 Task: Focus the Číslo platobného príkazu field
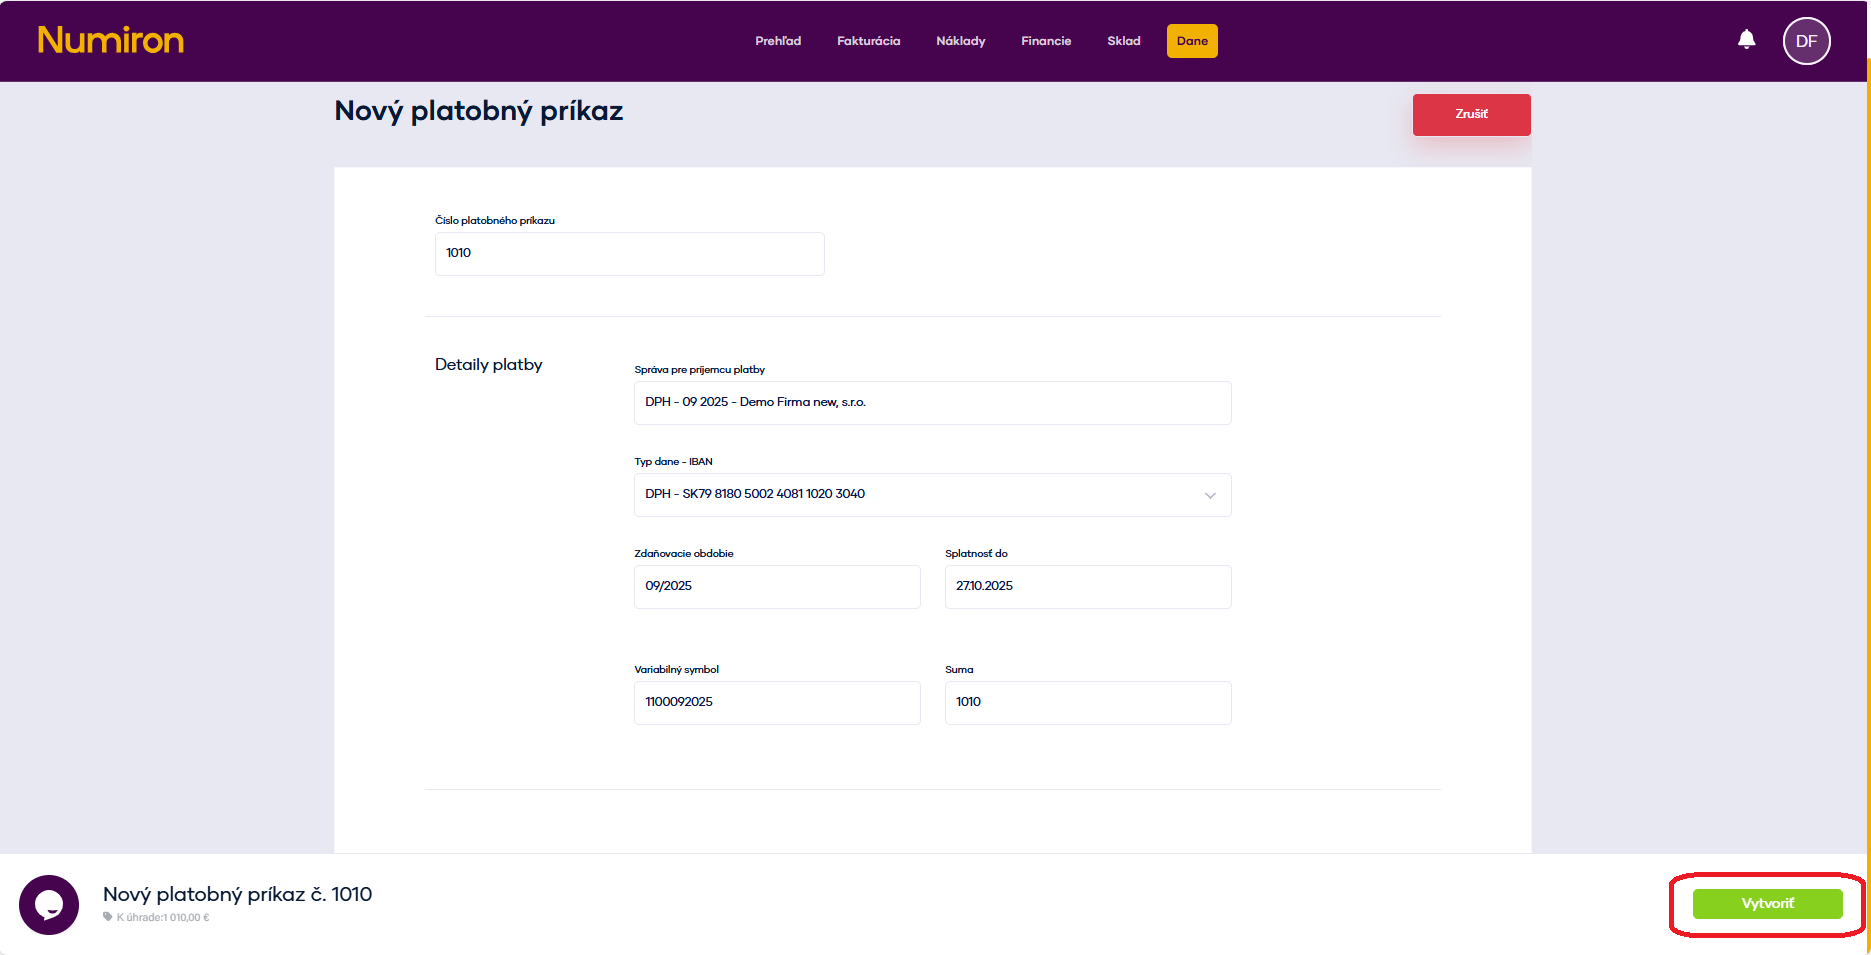click(x=629, y=254)
